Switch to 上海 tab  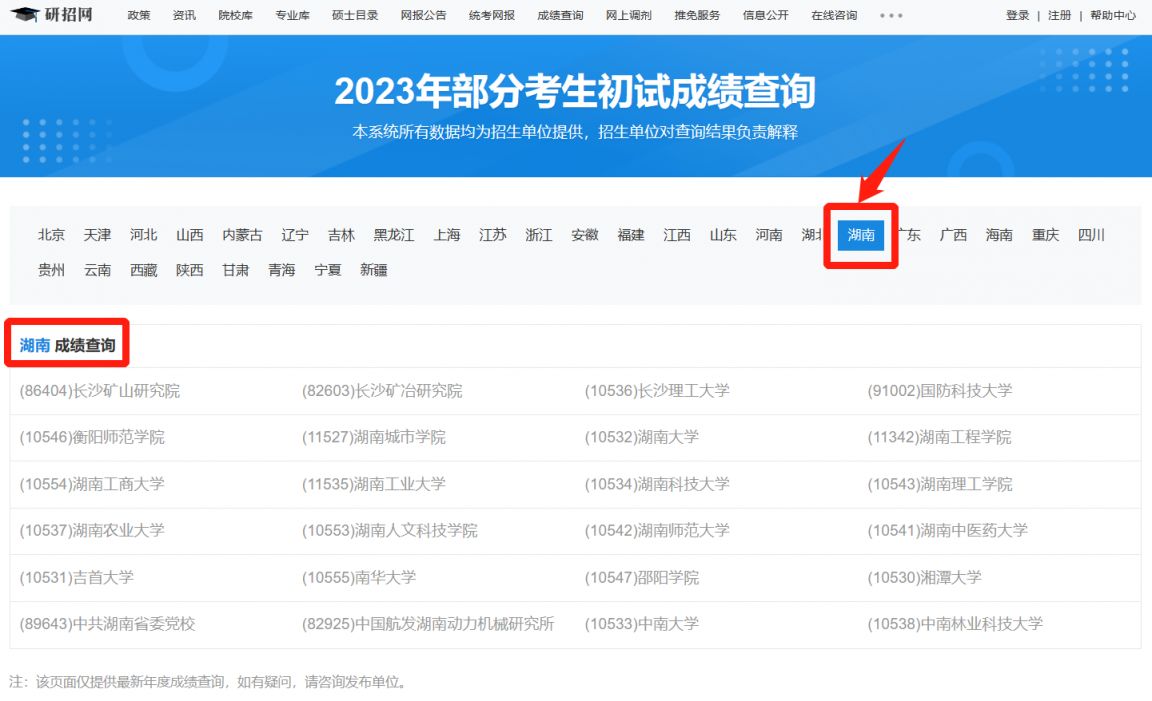pos(447,235)
